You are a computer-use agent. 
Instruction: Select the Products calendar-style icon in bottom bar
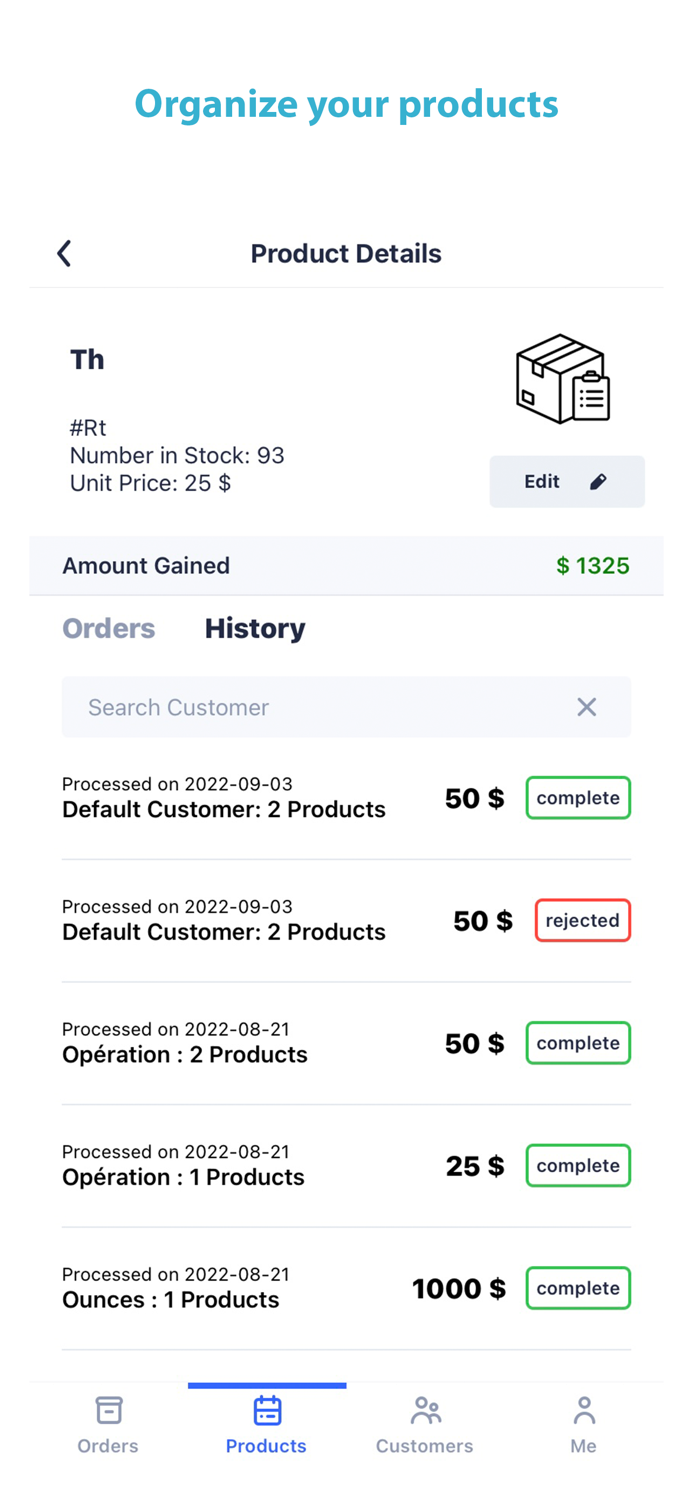(x=266, y=1410)
